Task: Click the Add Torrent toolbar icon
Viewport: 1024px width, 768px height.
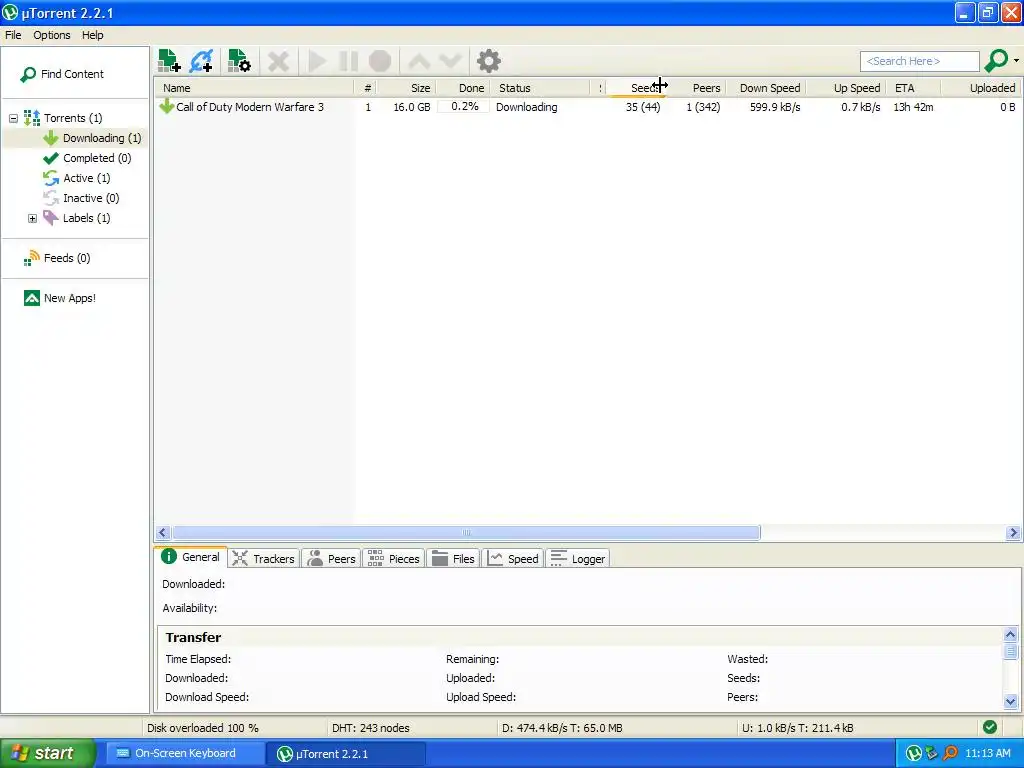Action: 169,61
